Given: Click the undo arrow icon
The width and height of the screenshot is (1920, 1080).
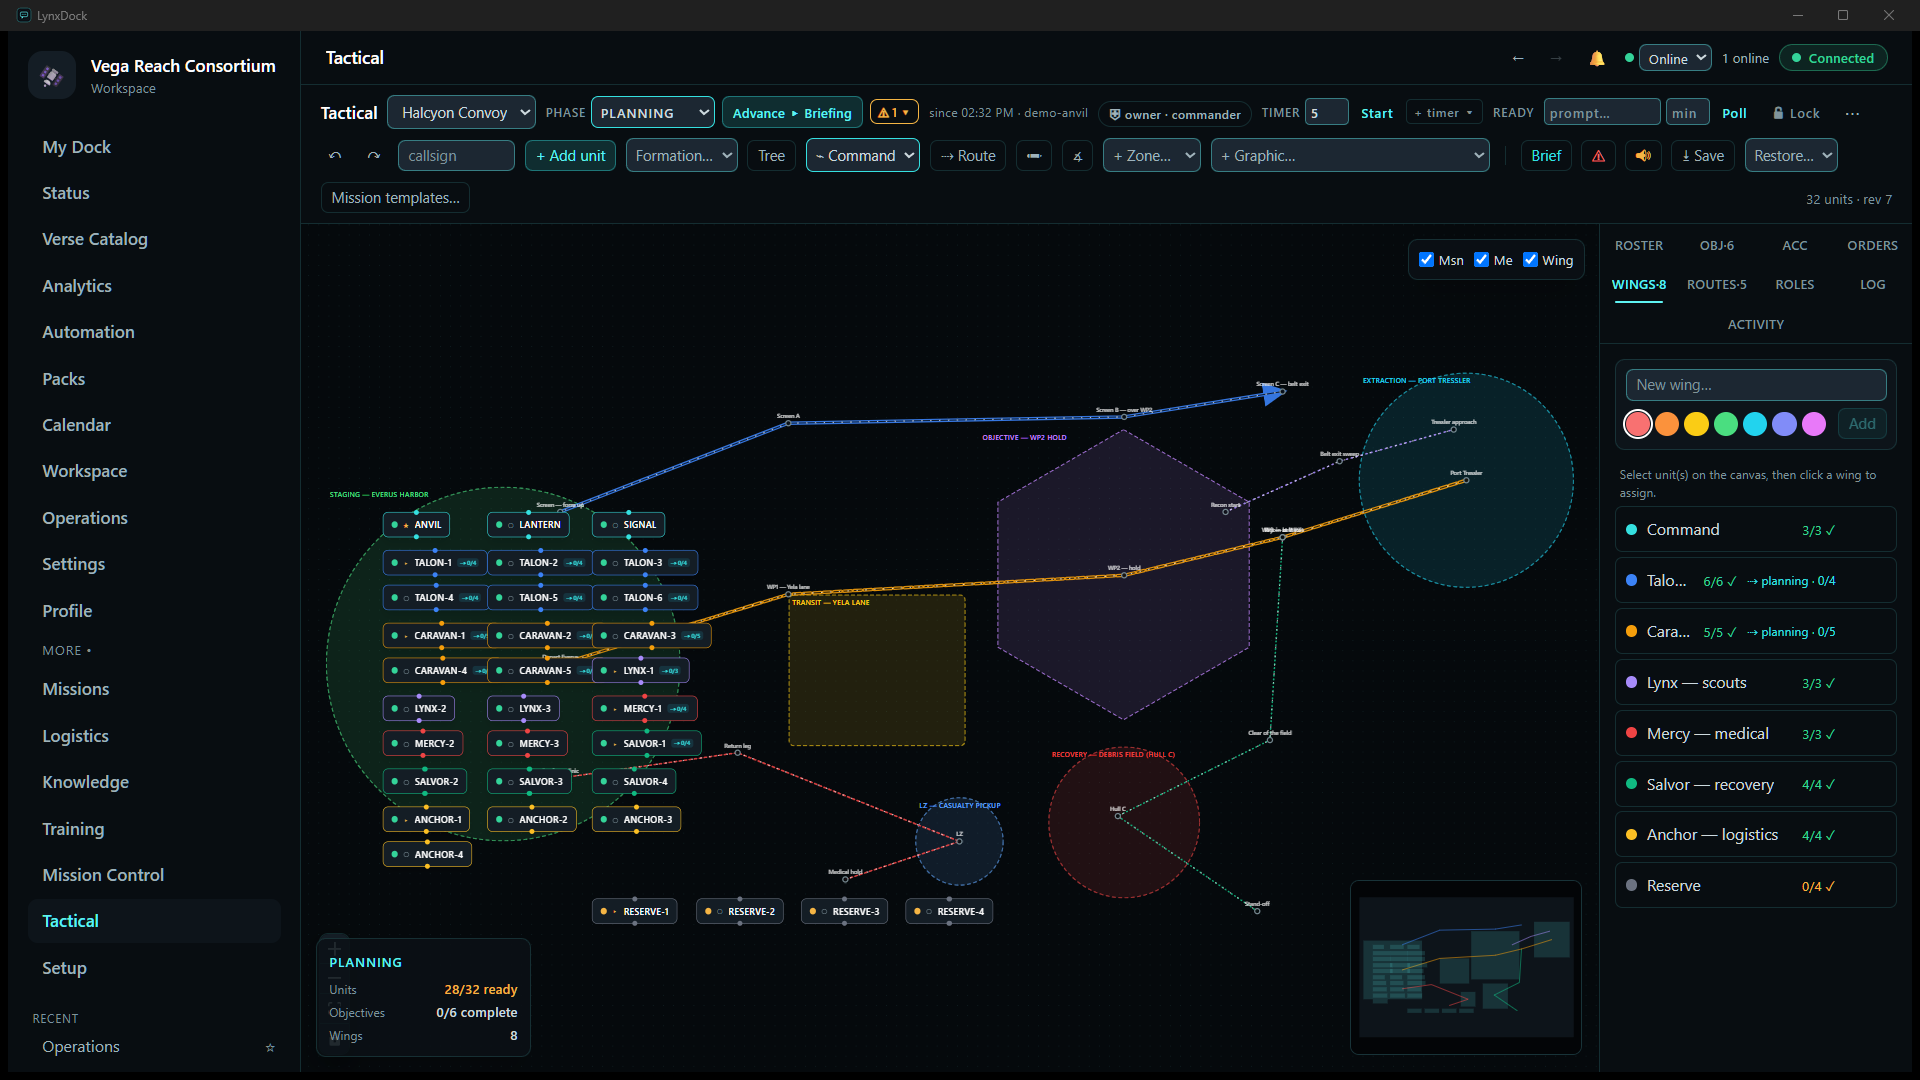Looking at the screenshot, I should pyautogui.click(x=335, y=156).
